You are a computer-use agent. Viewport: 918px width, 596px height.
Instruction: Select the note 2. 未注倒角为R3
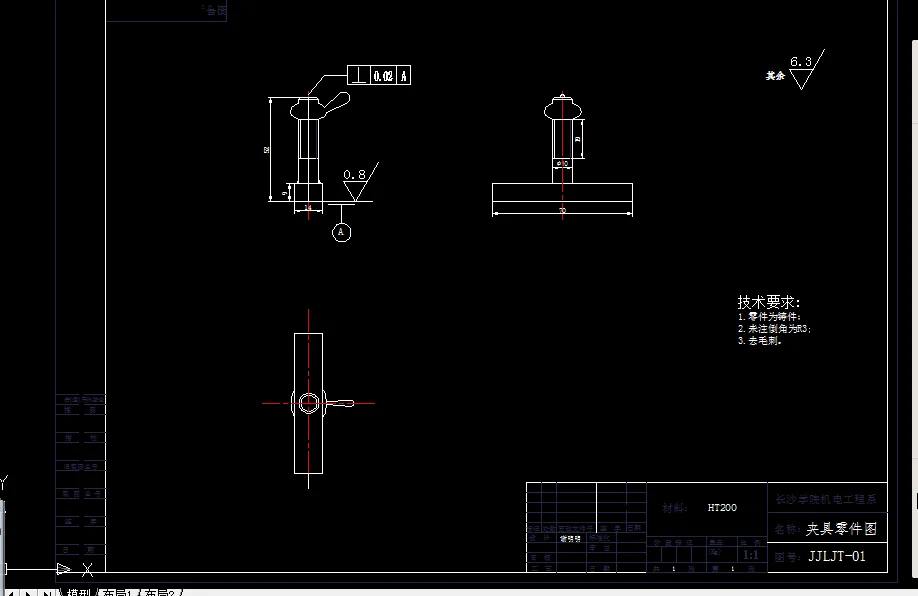775,328
